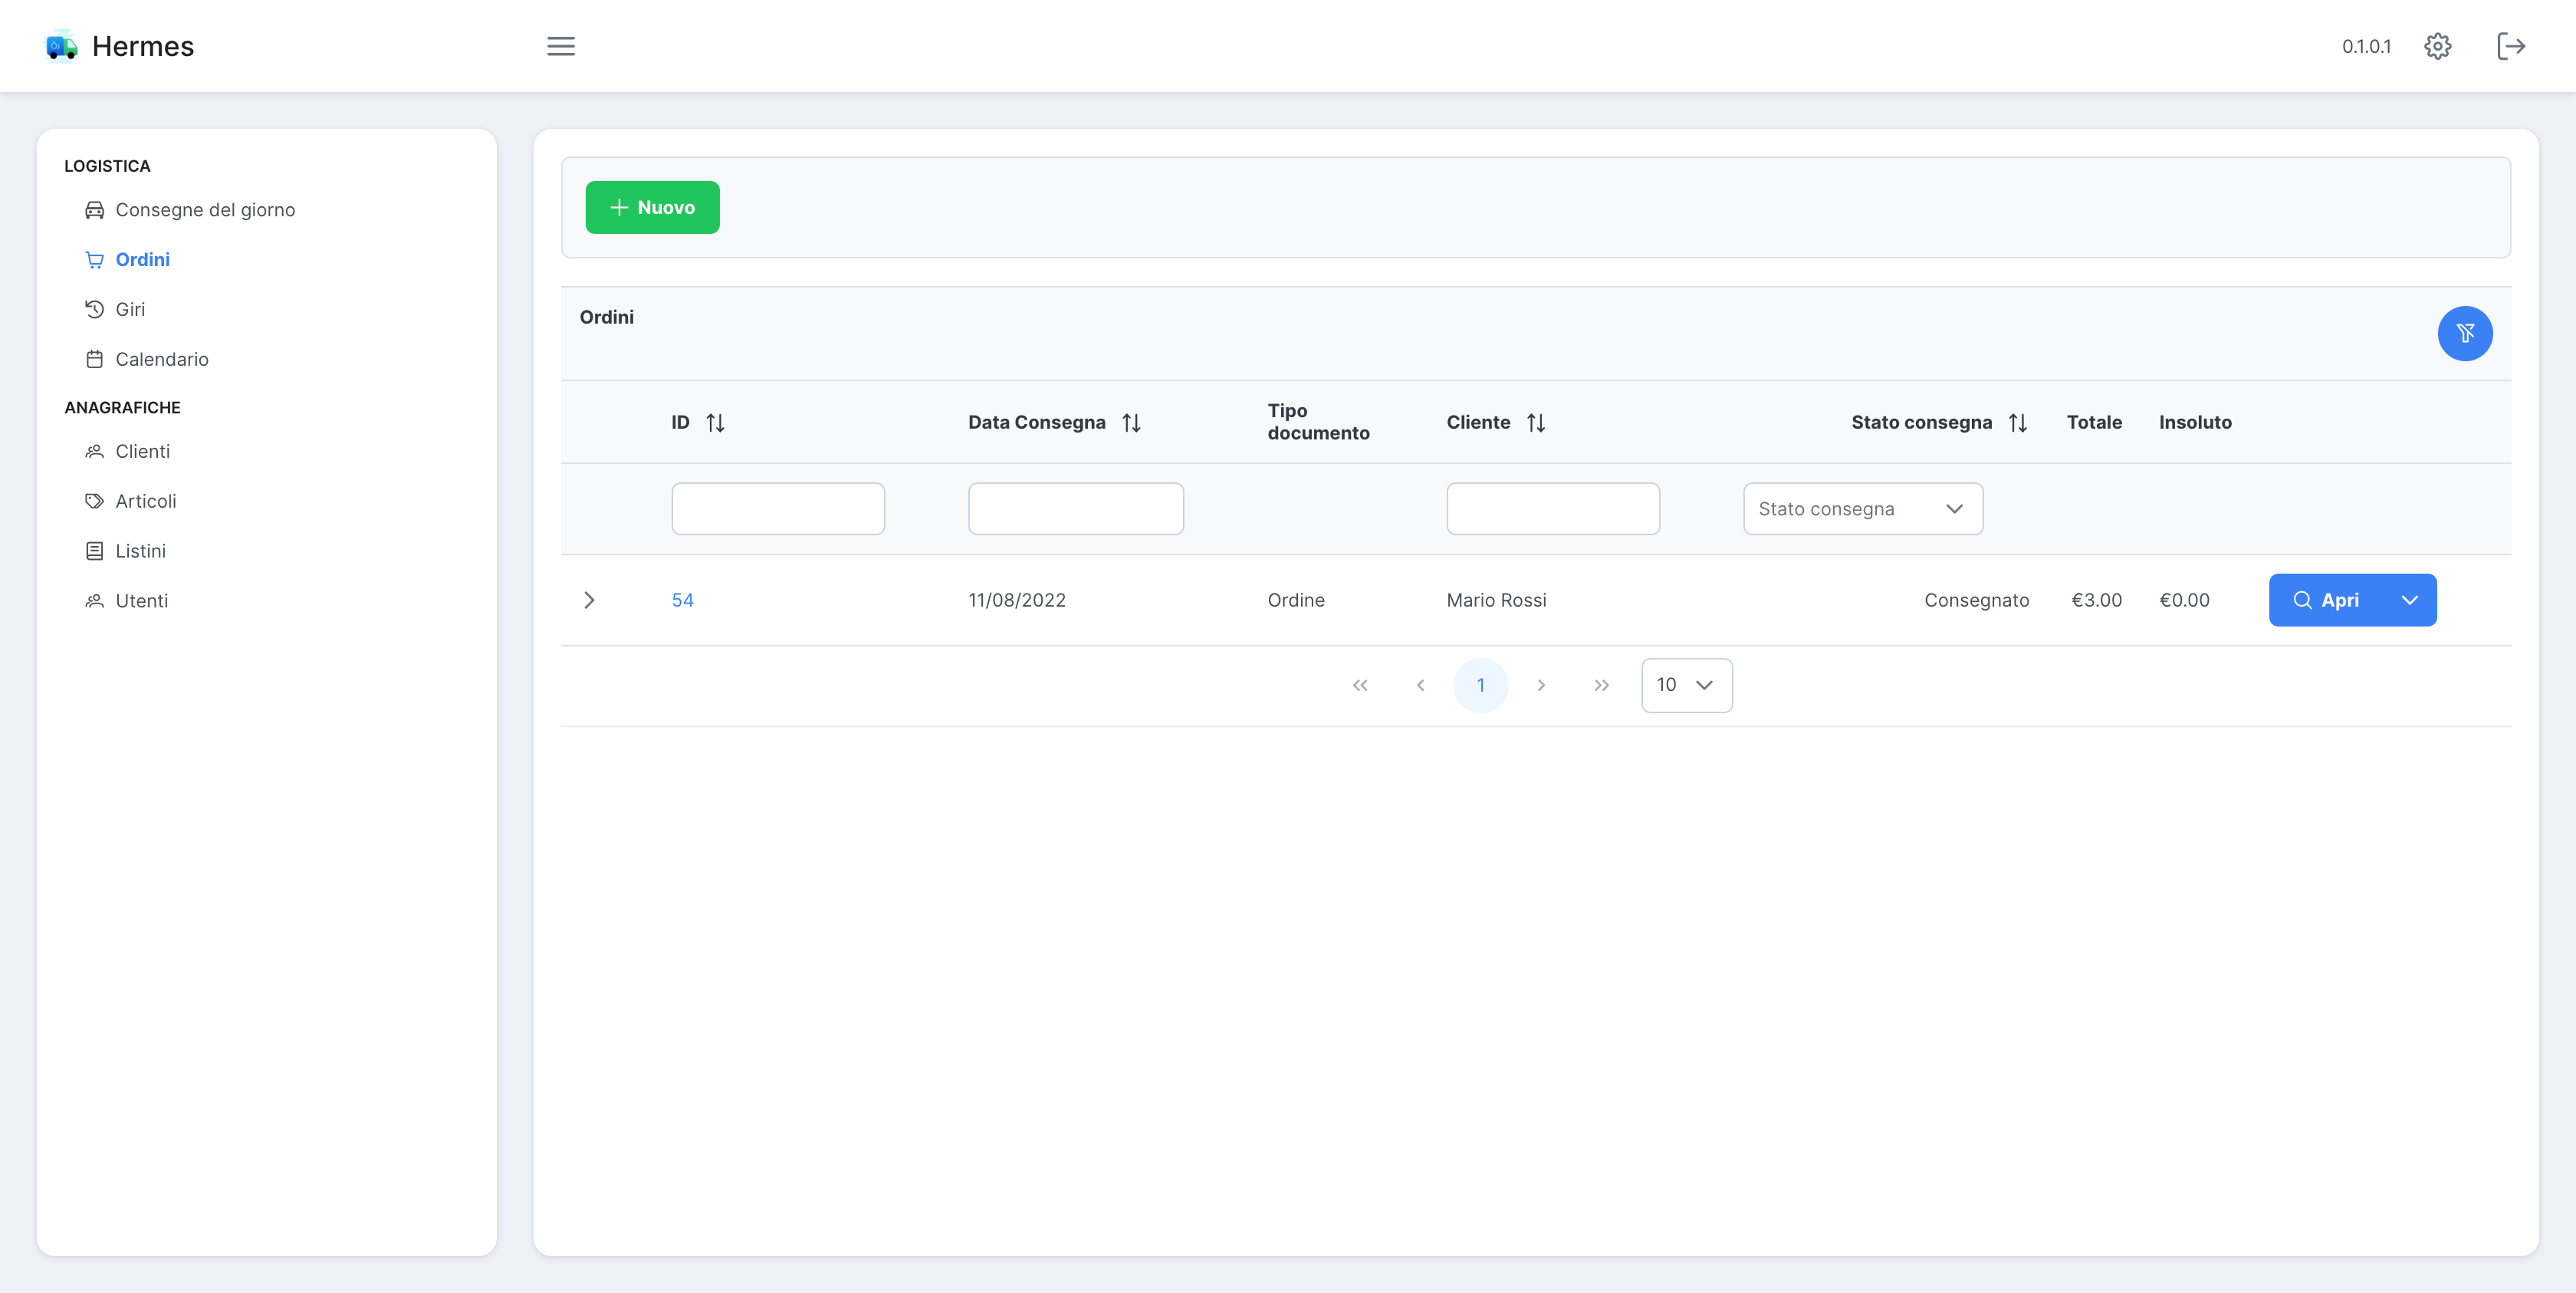Sort by Stato consegna arrows
This screenshot has height=1293, width=2576.
(2017, 423)
